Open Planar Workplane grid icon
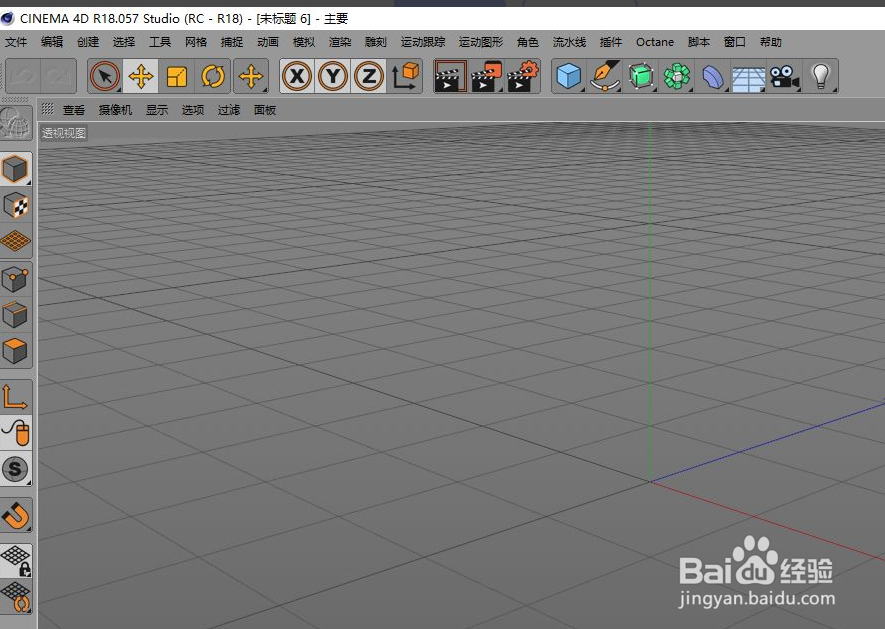 click(16, 597)
